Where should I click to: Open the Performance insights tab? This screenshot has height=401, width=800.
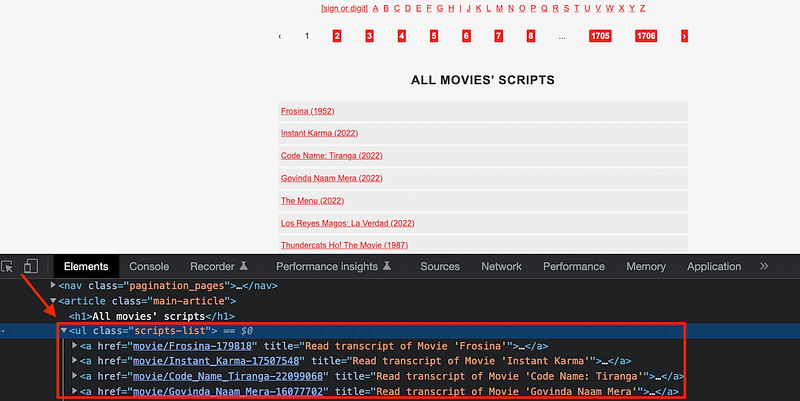pyautogui.click(x=334, y=266)
